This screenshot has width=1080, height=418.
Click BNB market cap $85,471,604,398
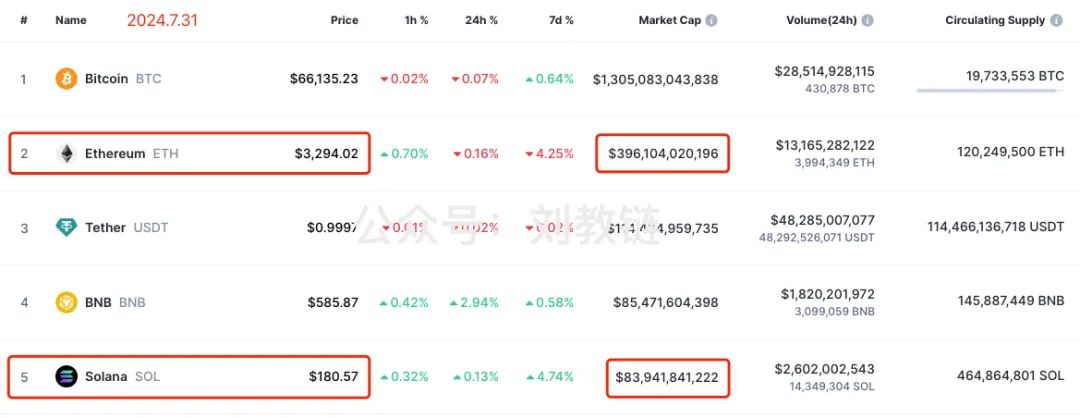pyautogui.click(x=665, y=302)
